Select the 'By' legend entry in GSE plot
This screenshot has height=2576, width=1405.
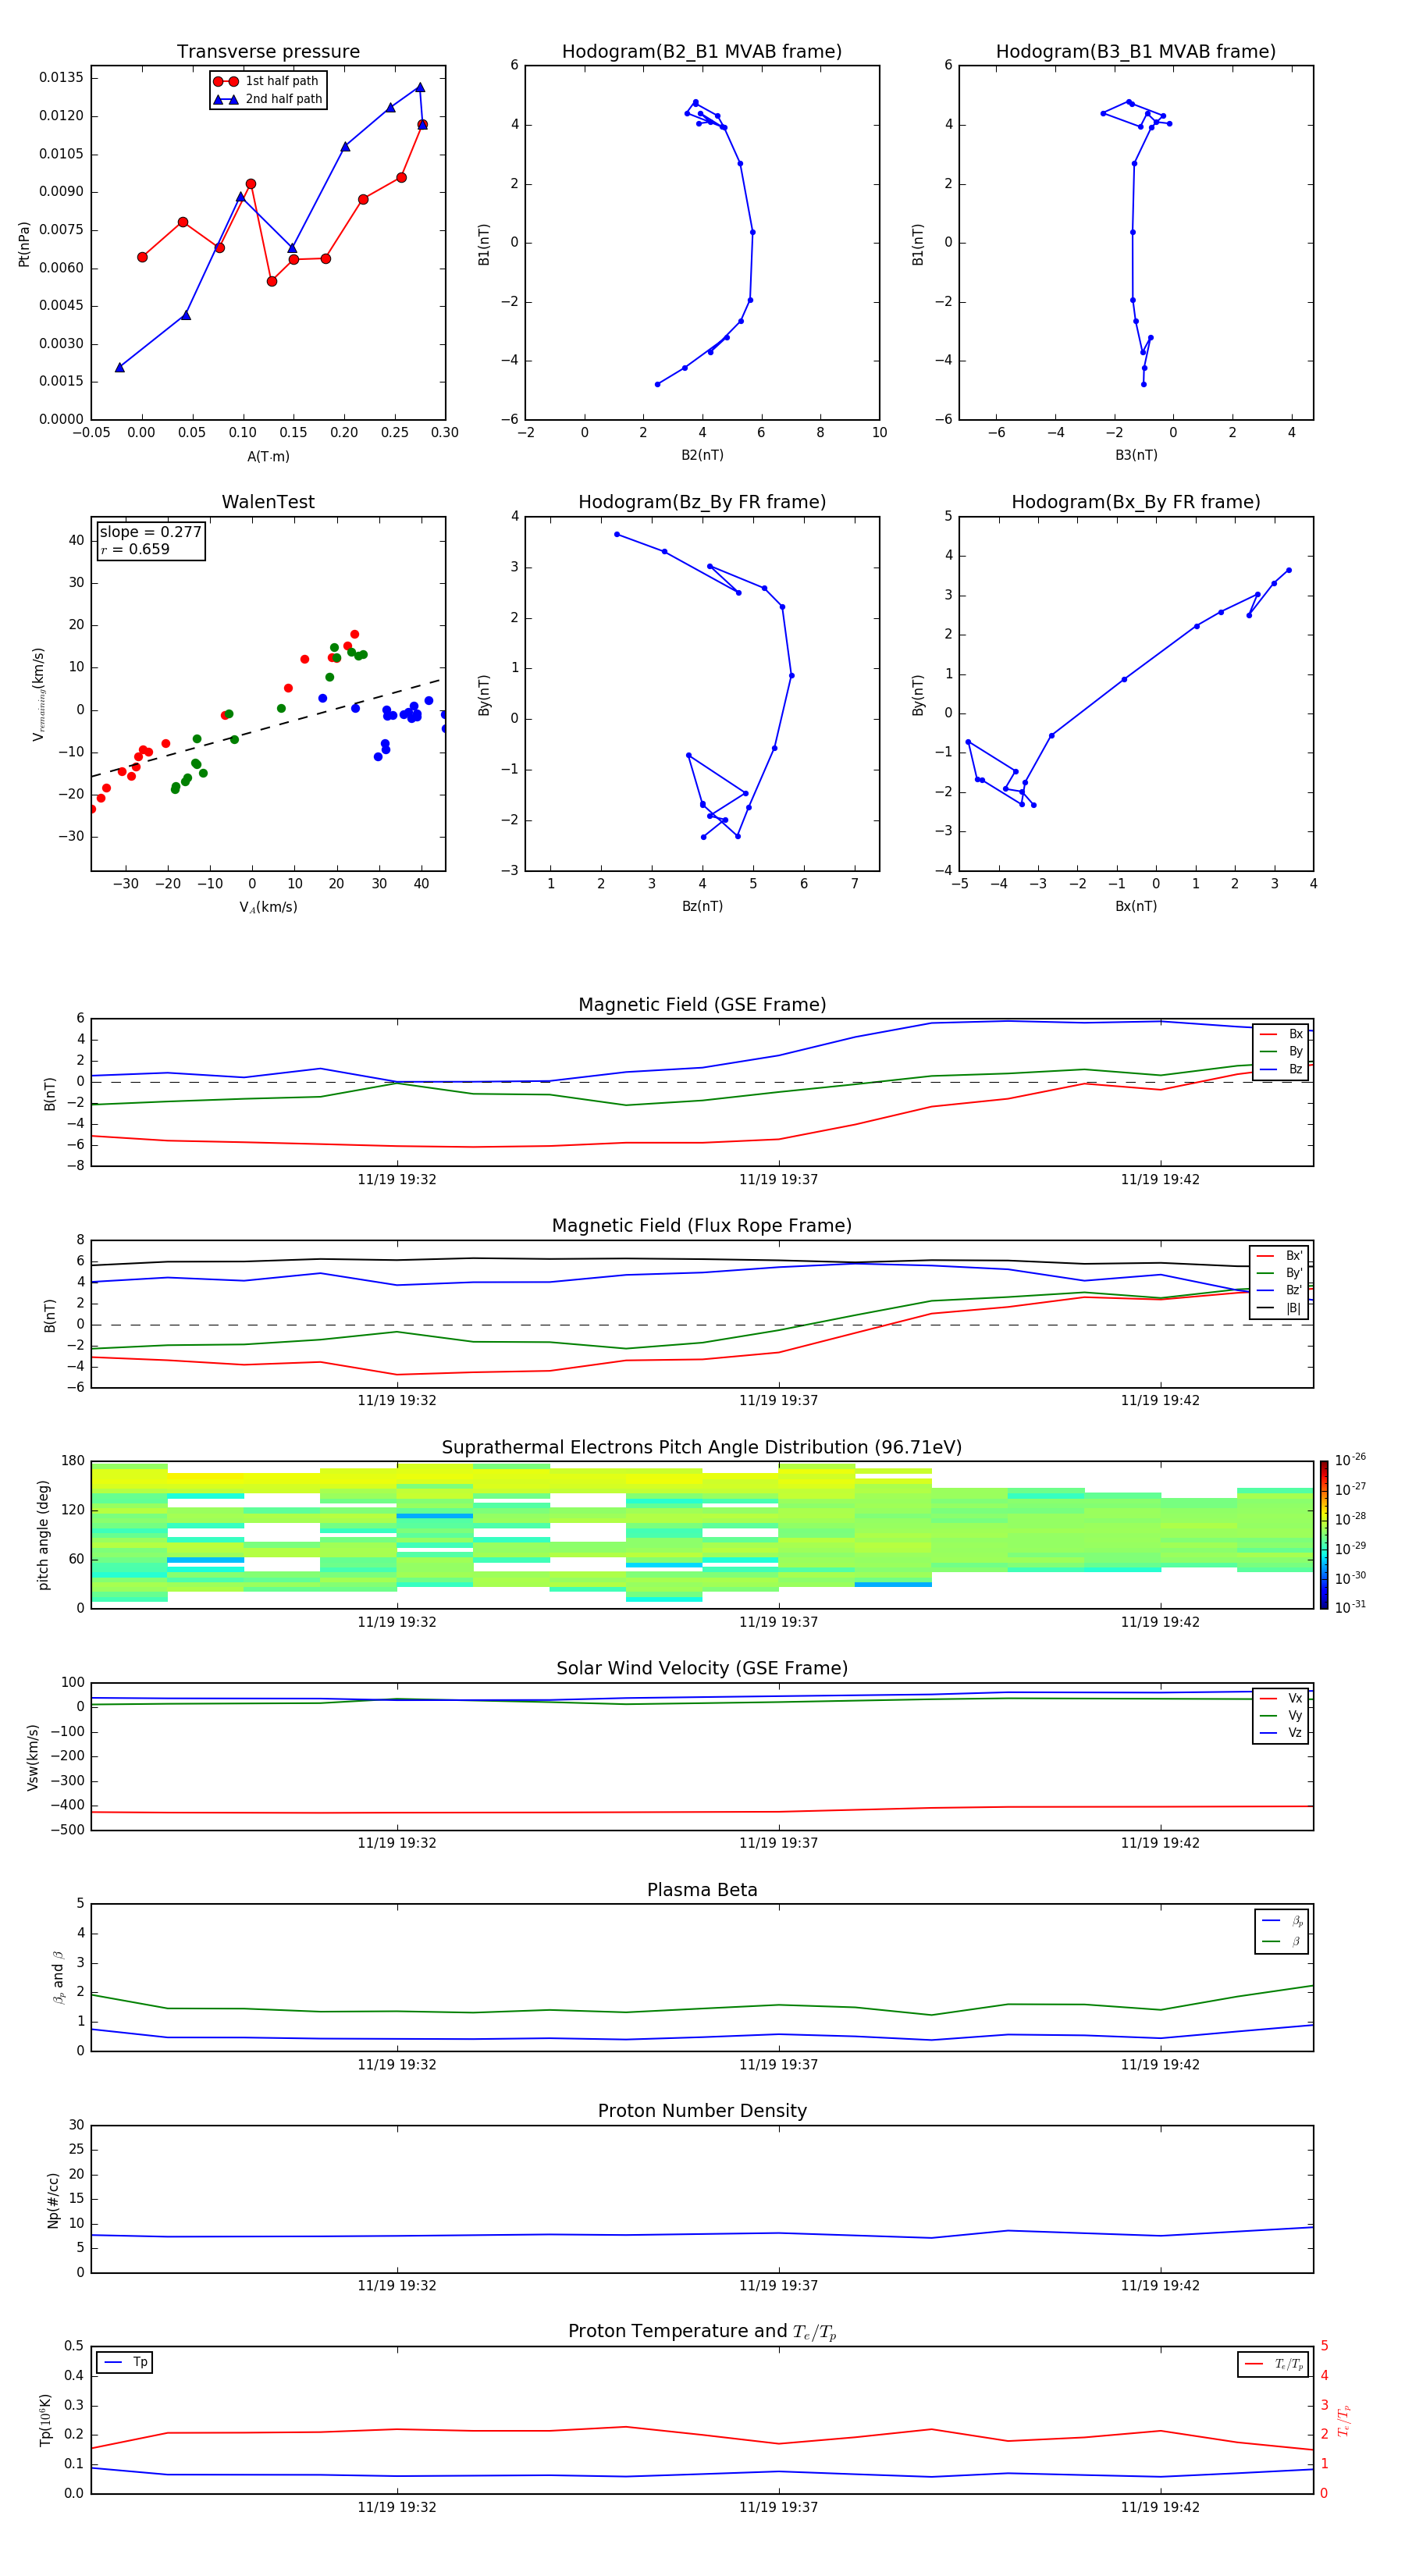point(1281,1051)
